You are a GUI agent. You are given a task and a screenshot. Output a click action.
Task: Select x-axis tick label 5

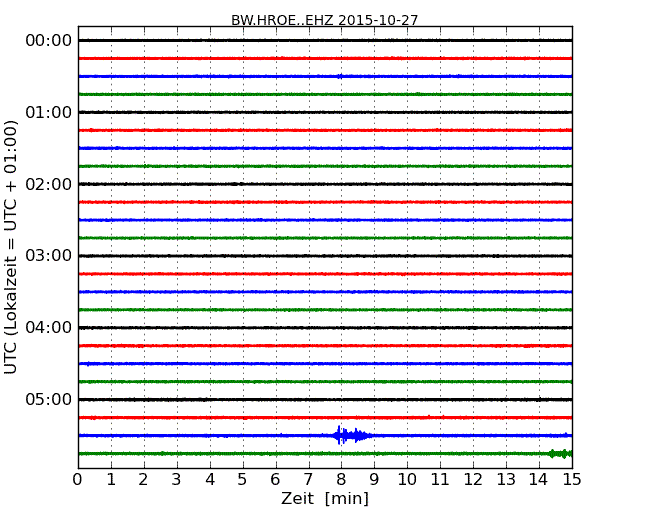click(x=242, y=480)
